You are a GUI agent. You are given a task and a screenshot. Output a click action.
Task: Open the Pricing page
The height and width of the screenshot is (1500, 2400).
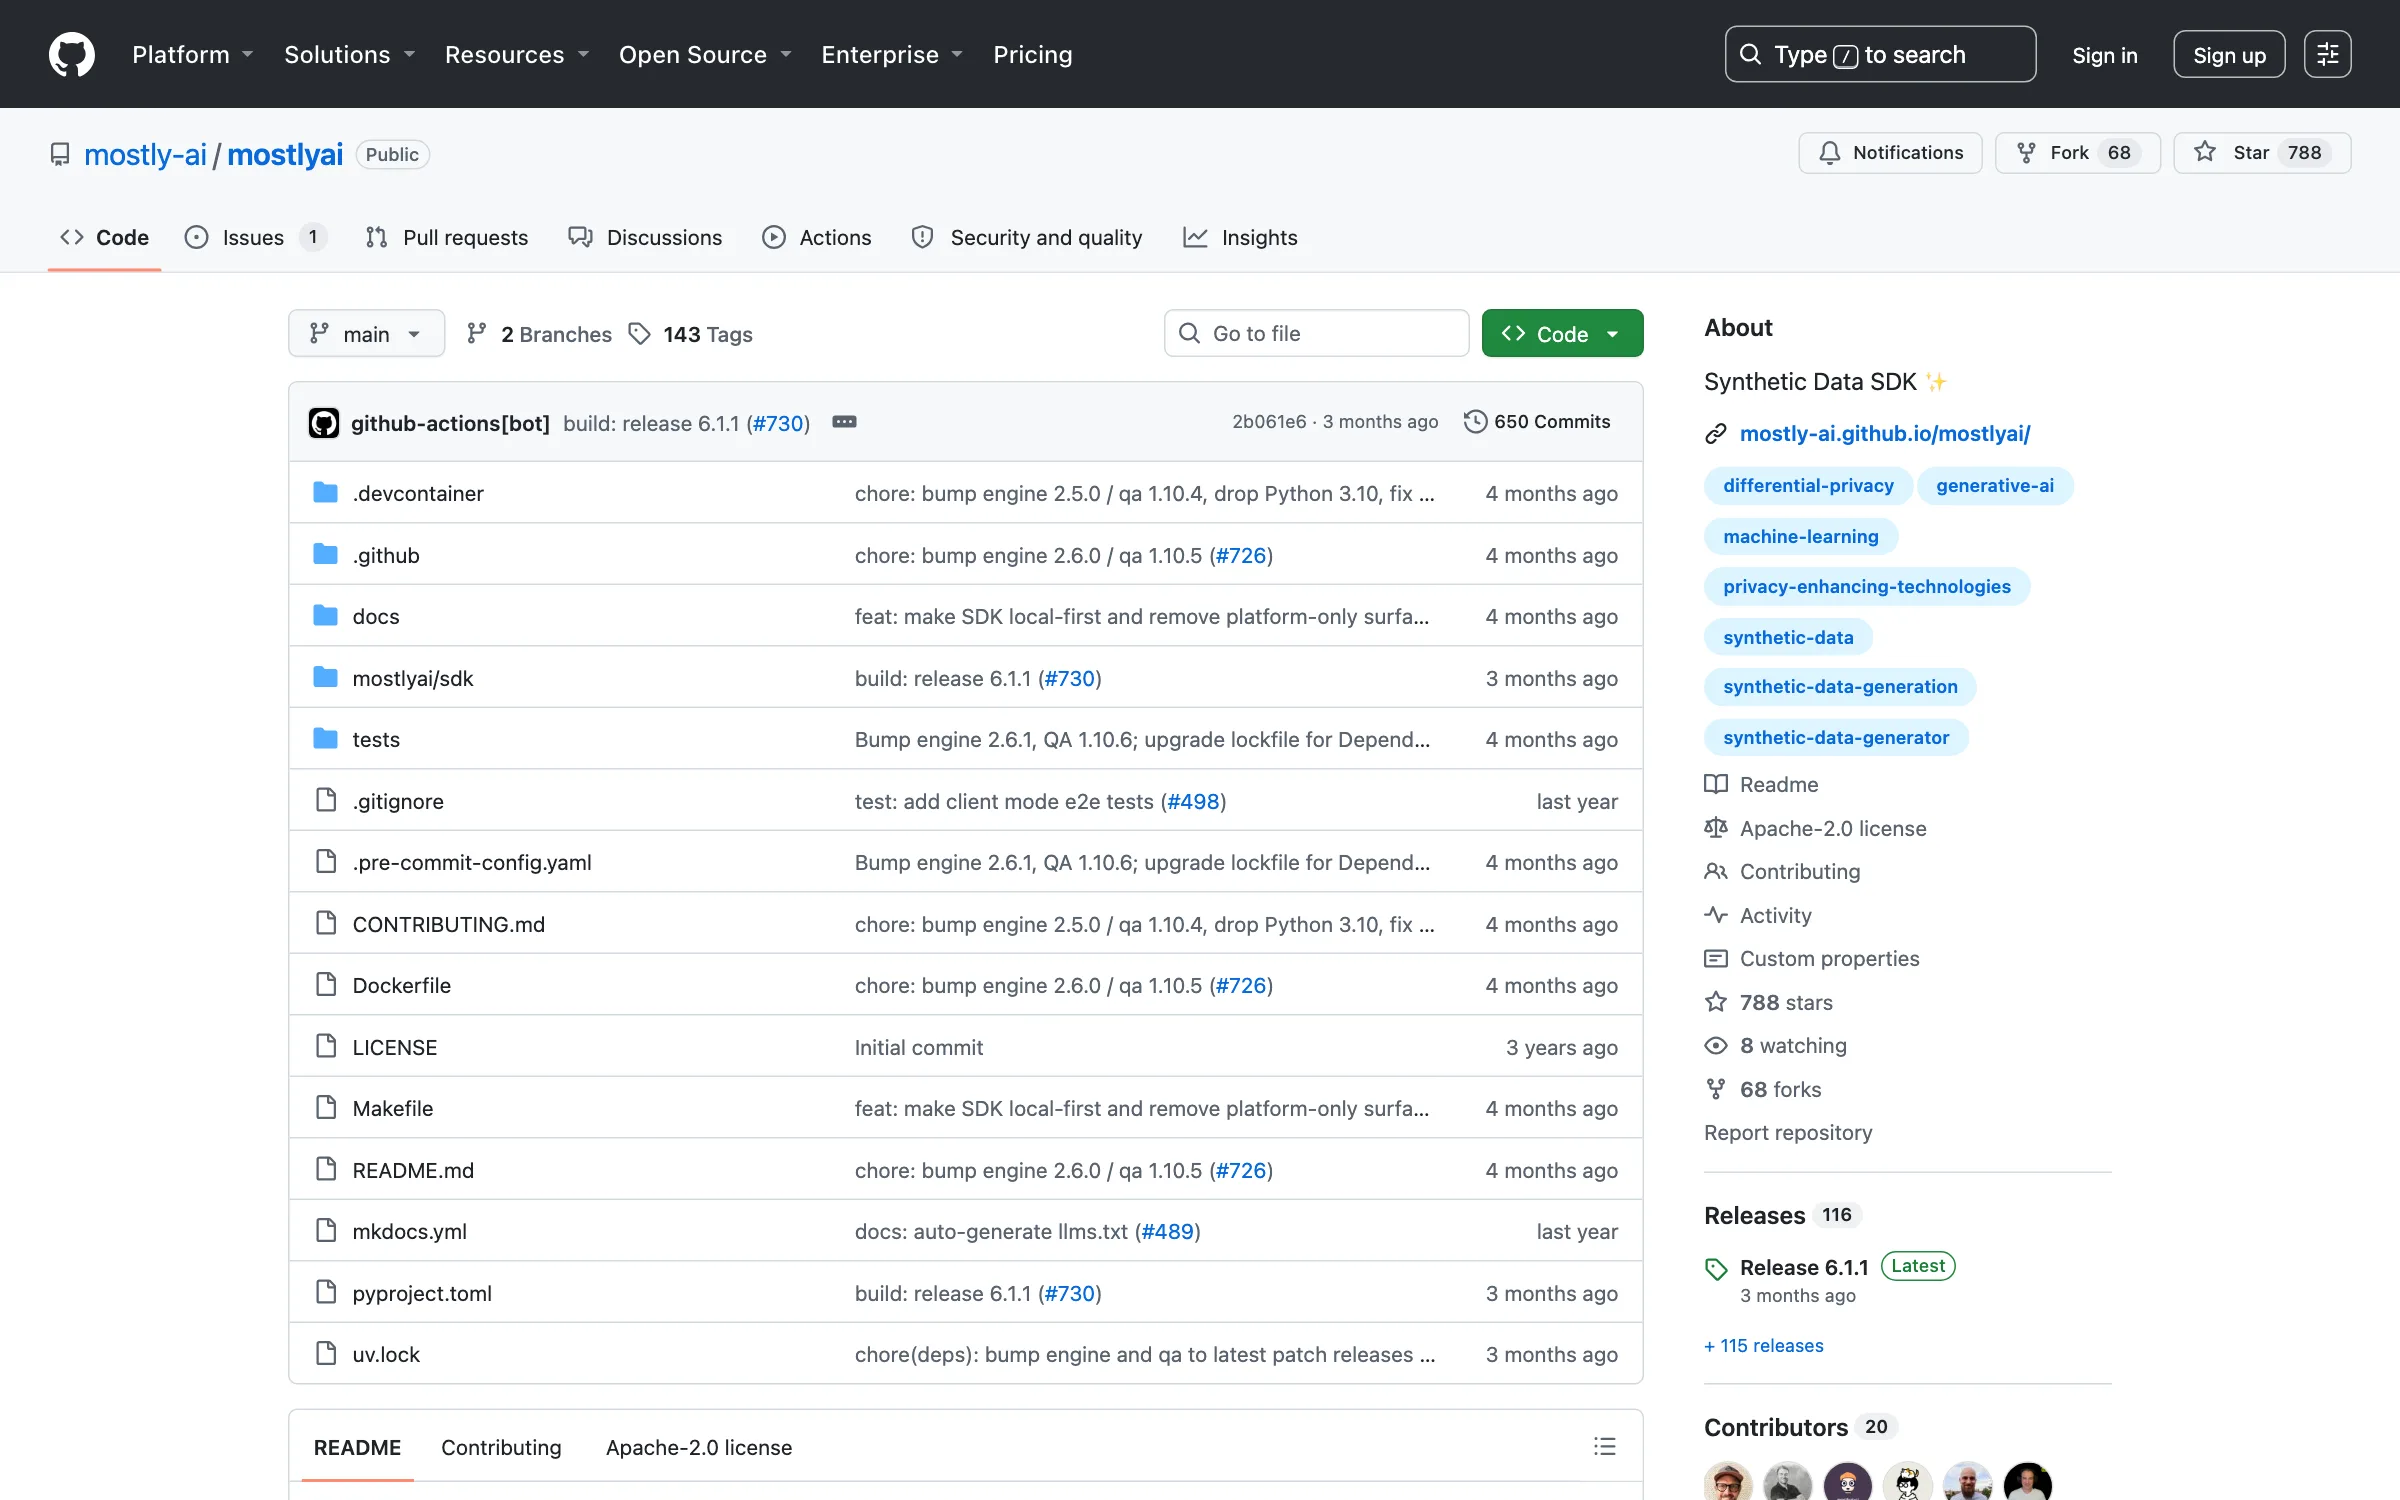1032,54
